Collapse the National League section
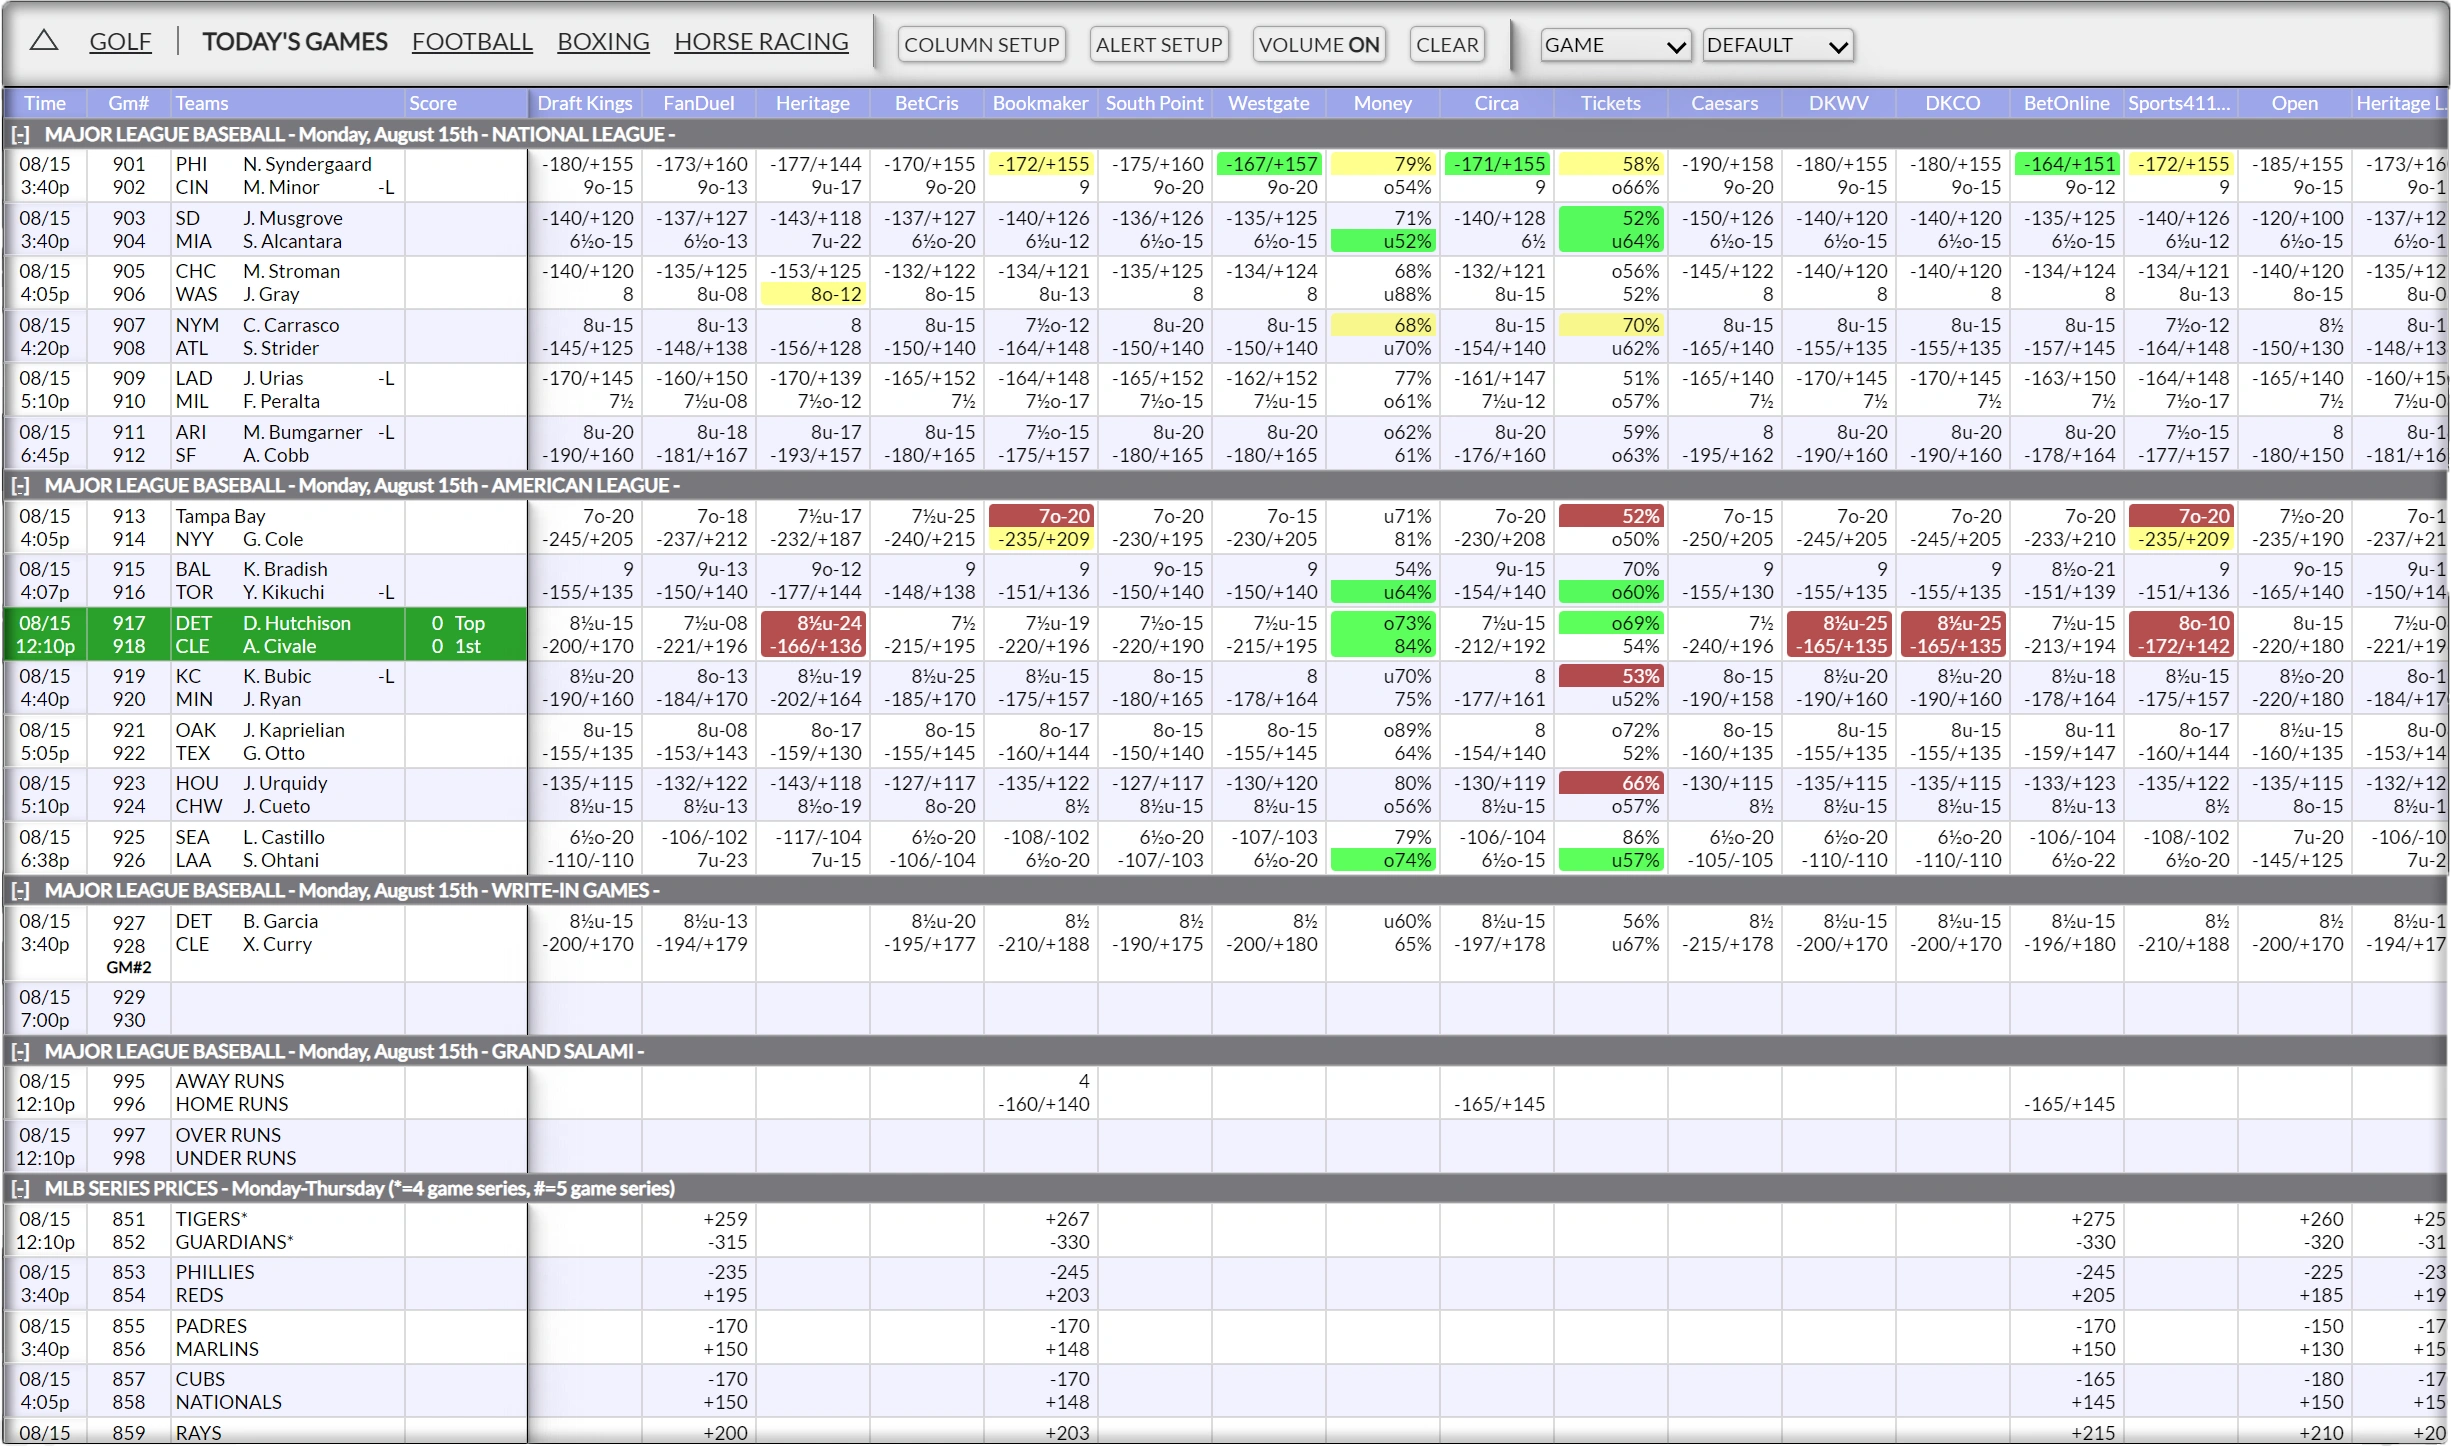This screenshot has height=1447, width=2451. (20, 135)
